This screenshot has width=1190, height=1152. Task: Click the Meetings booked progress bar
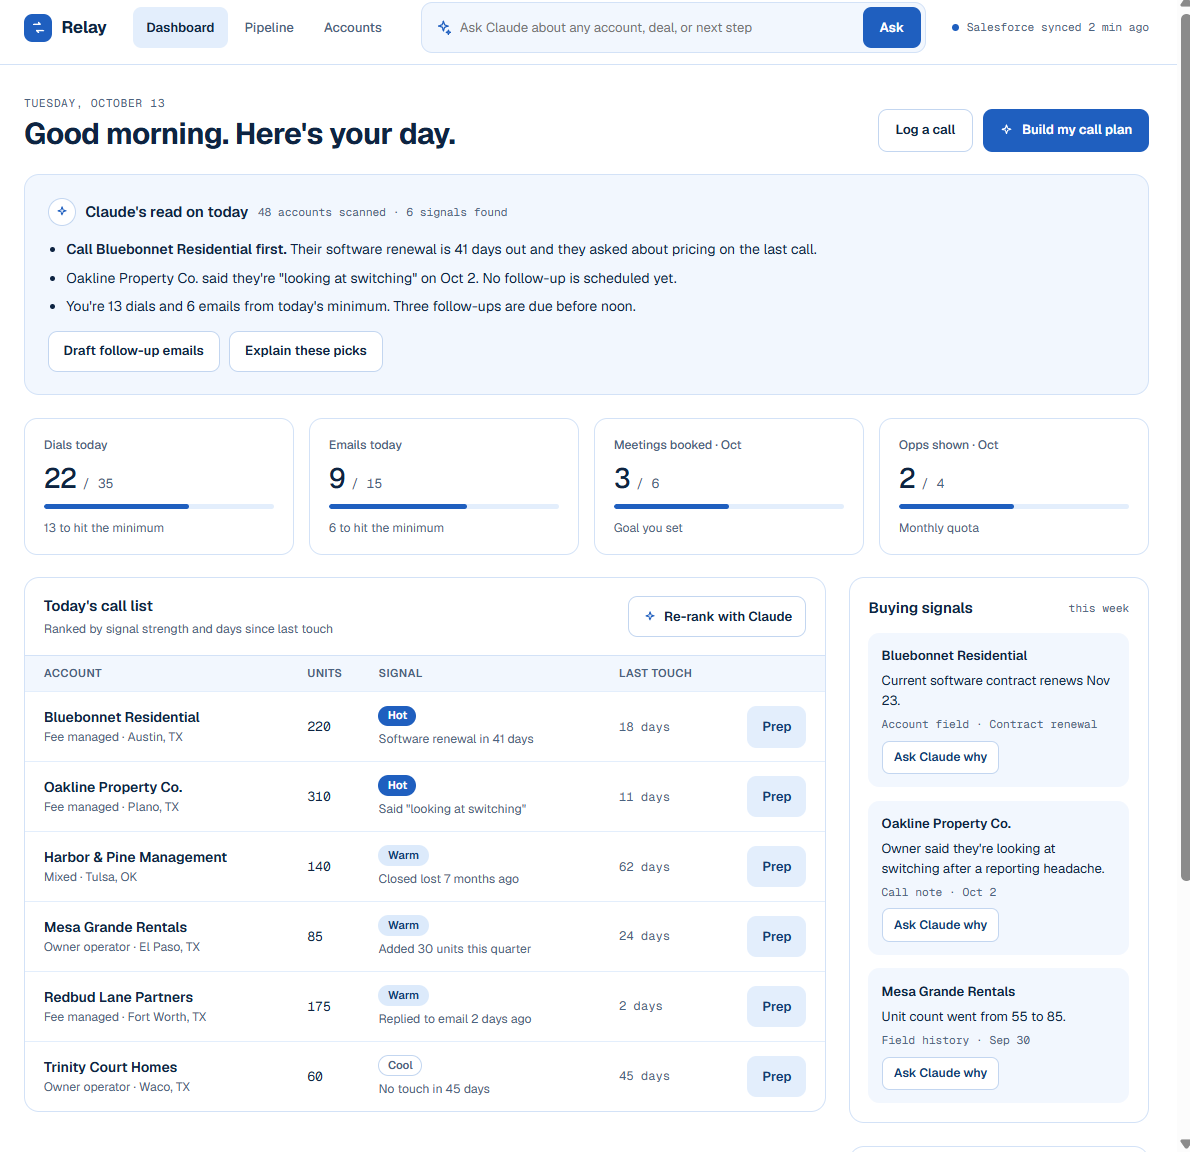point(729,506)
